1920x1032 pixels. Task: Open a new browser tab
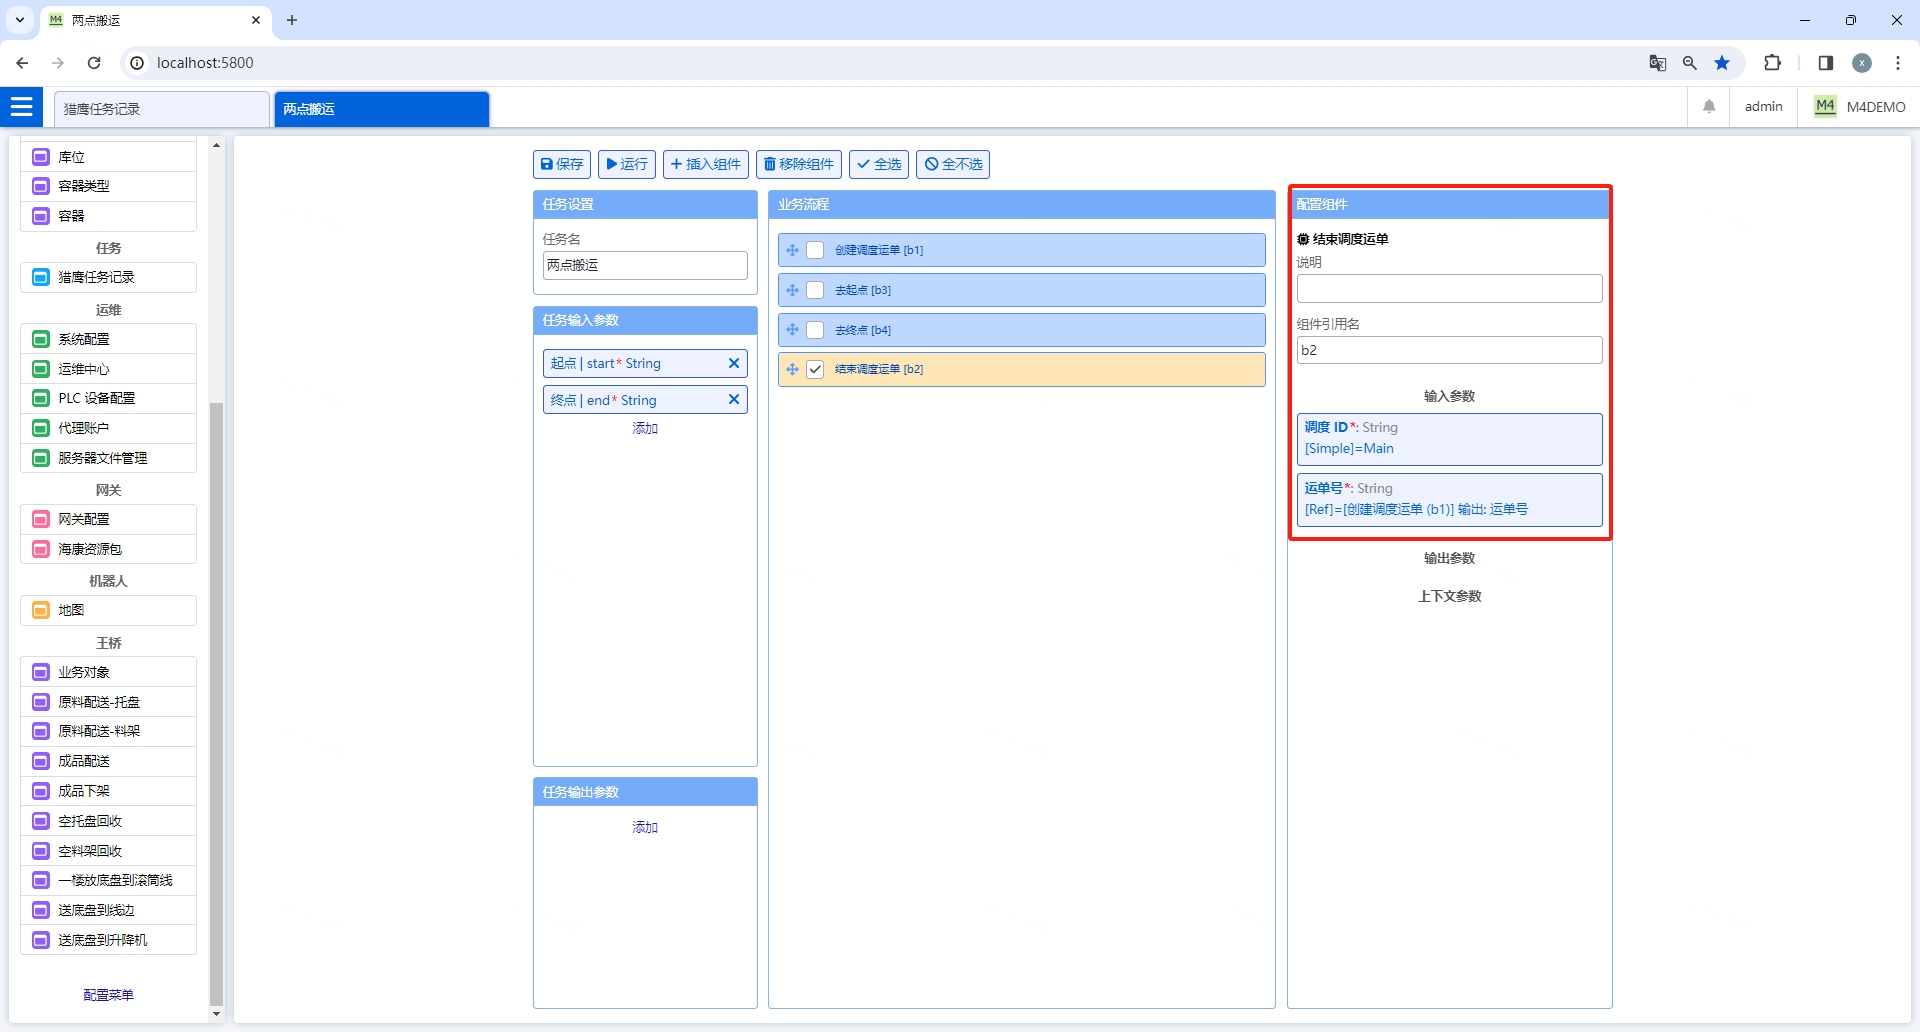pos(292,20)
